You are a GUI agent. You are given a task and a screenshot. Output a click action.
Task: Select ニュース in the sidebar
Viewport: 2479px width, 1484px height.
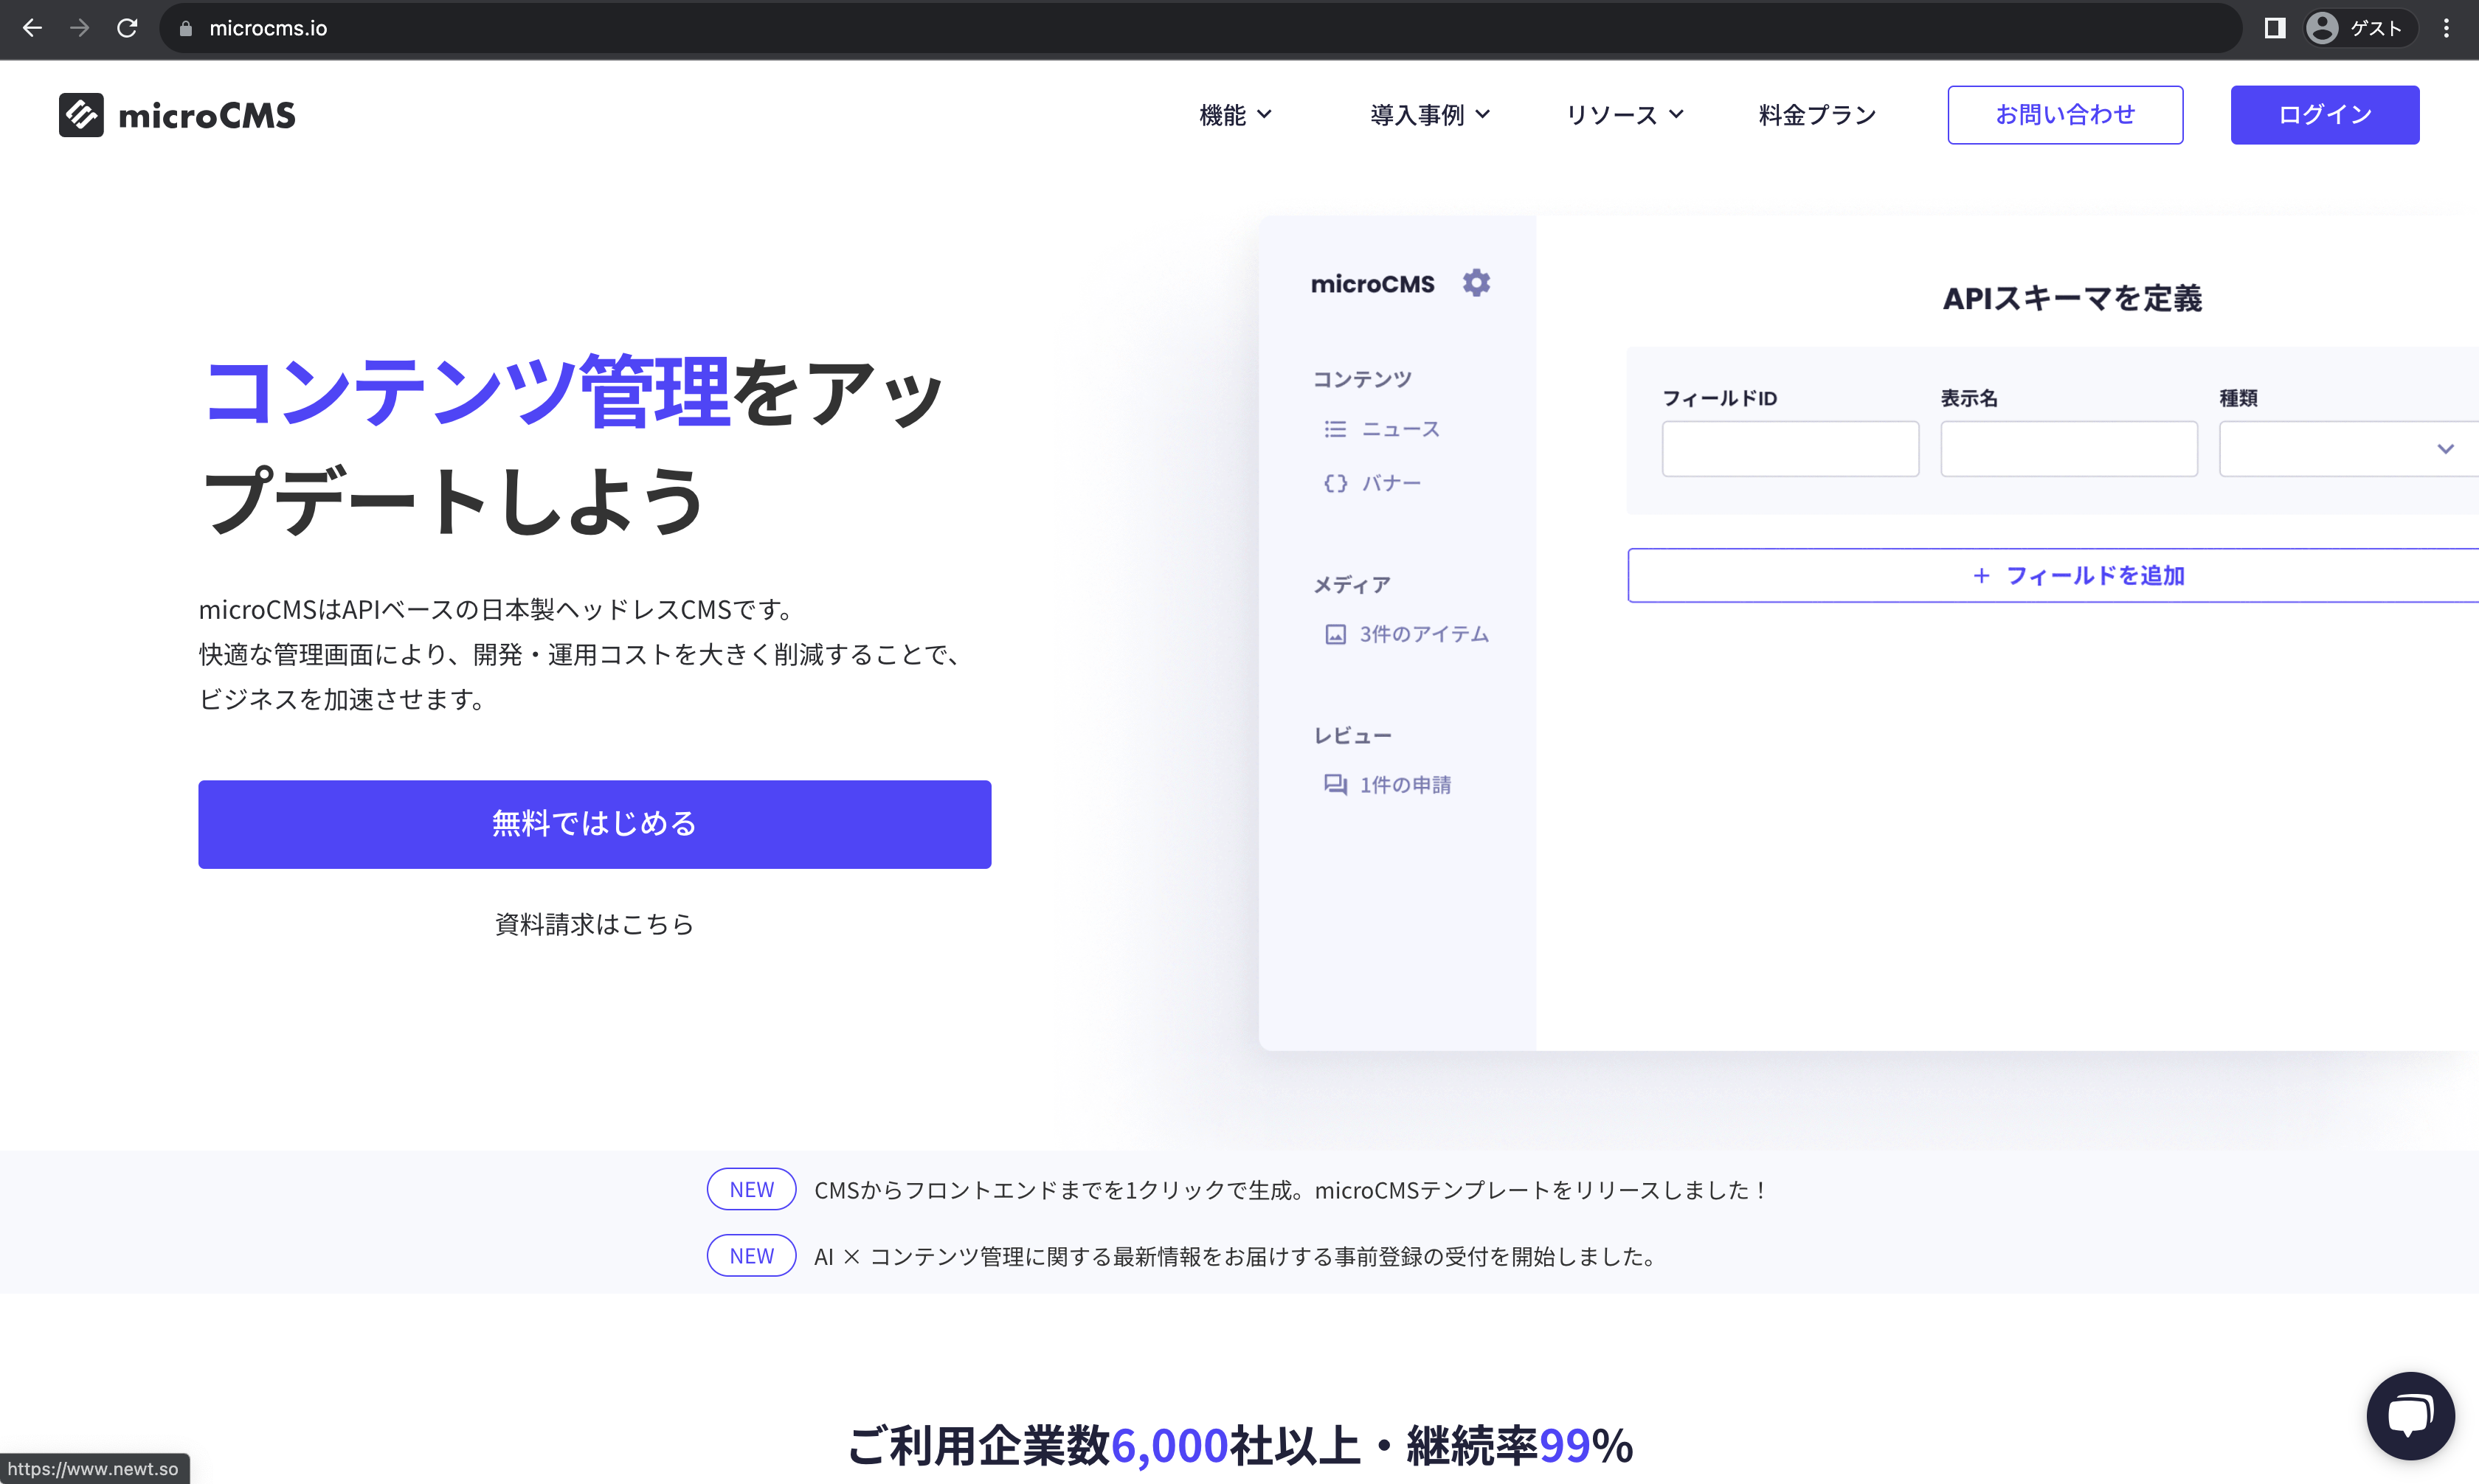pyautogui.click(x=1399, y=429)
